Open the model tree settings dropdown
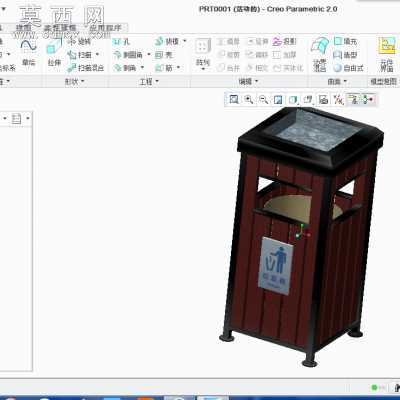Image resolution: width=400 pixels, height=400 pixels. [x=6, y=118]
